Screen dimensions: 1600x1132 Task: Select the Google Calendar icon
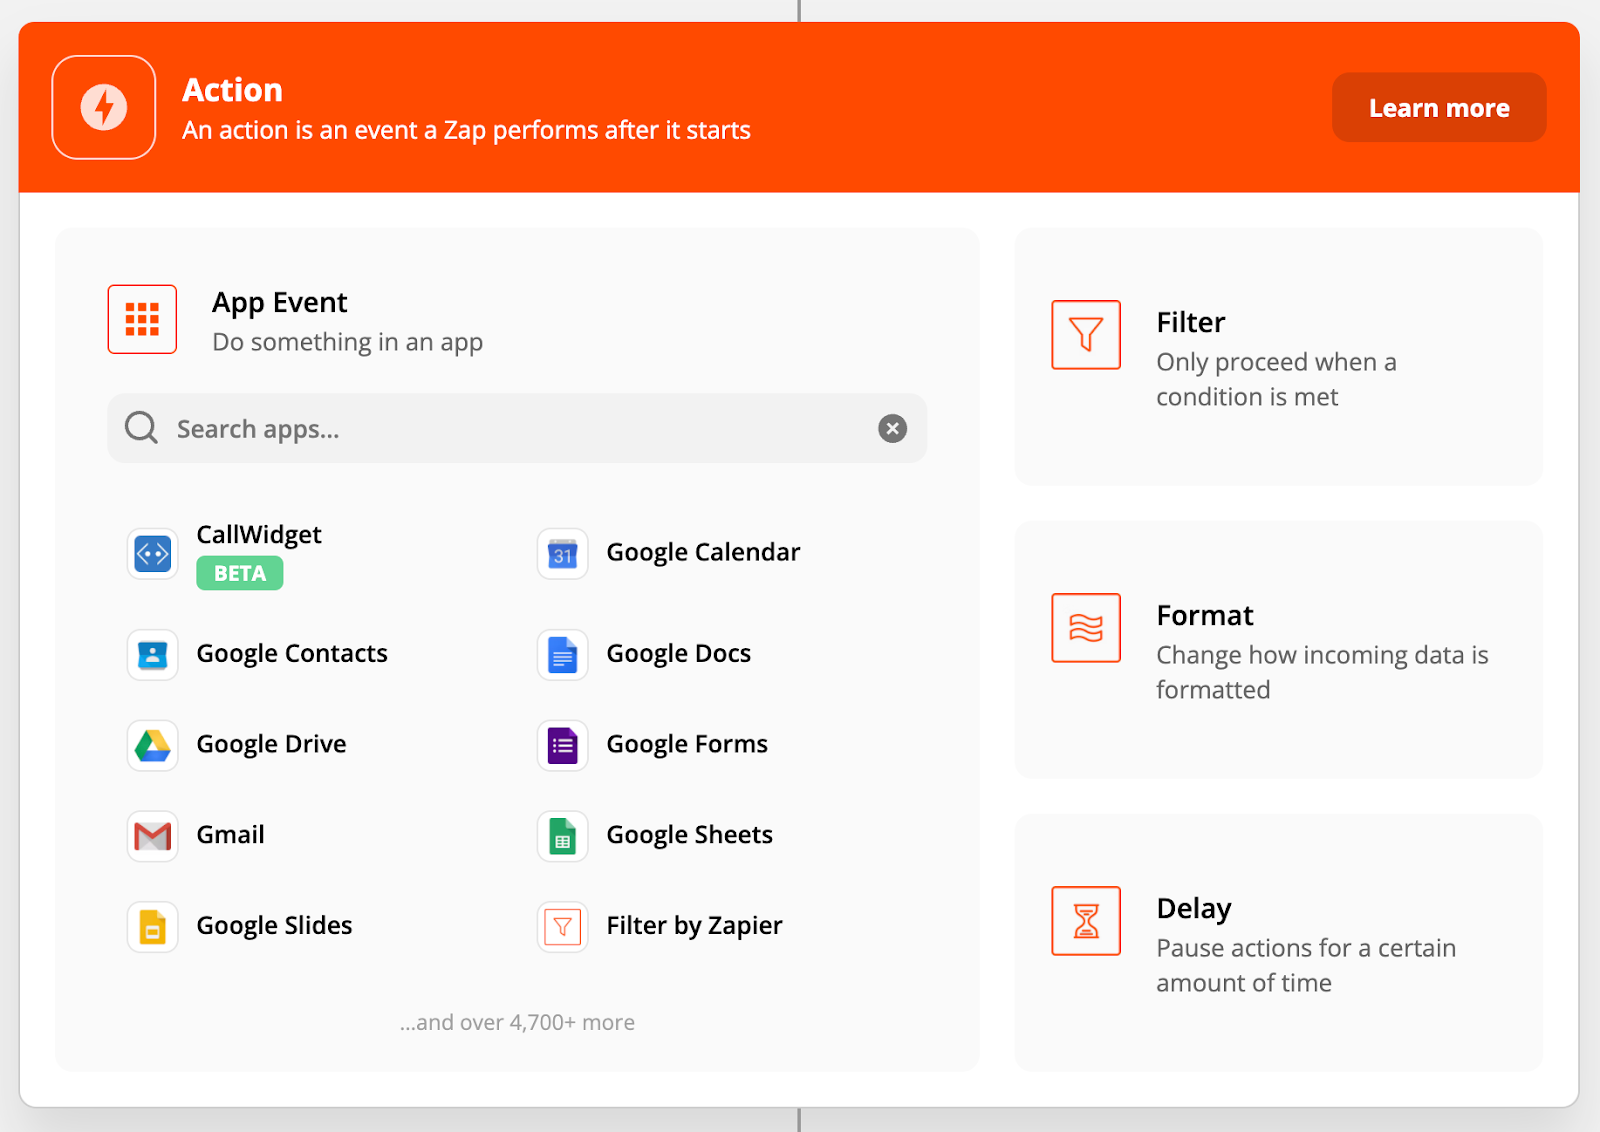pyautogui.click(x=563, y=553)
